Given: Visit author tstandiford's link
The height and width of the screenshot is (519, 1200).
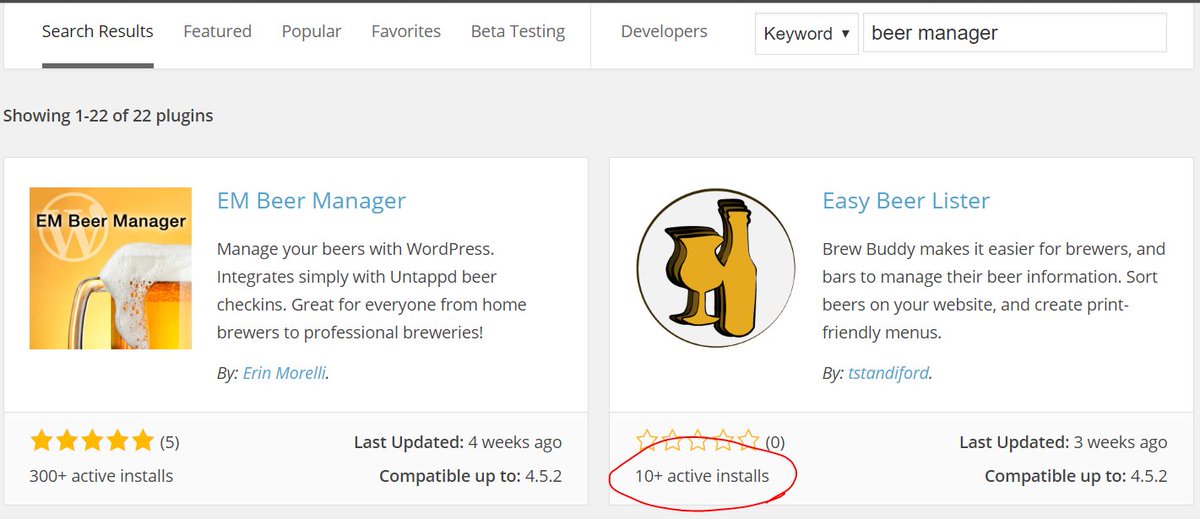Looking at the screenshot, I should tap(889, 373).
